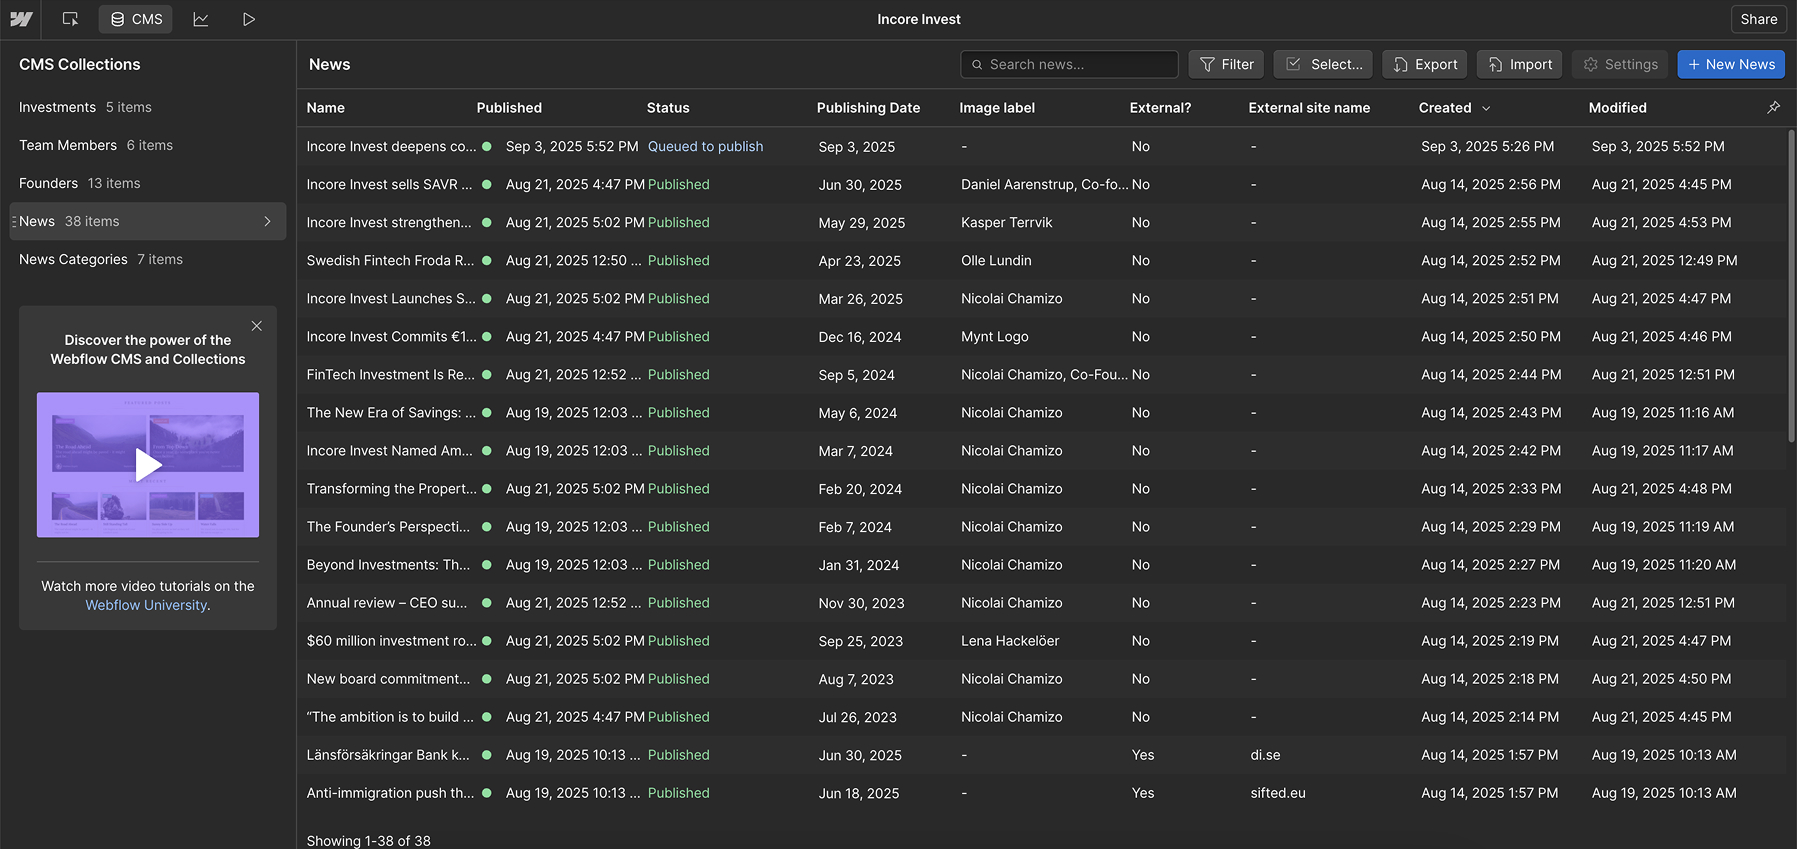Open collection Settings
1797x849 pixels.
click(1620, 64)
